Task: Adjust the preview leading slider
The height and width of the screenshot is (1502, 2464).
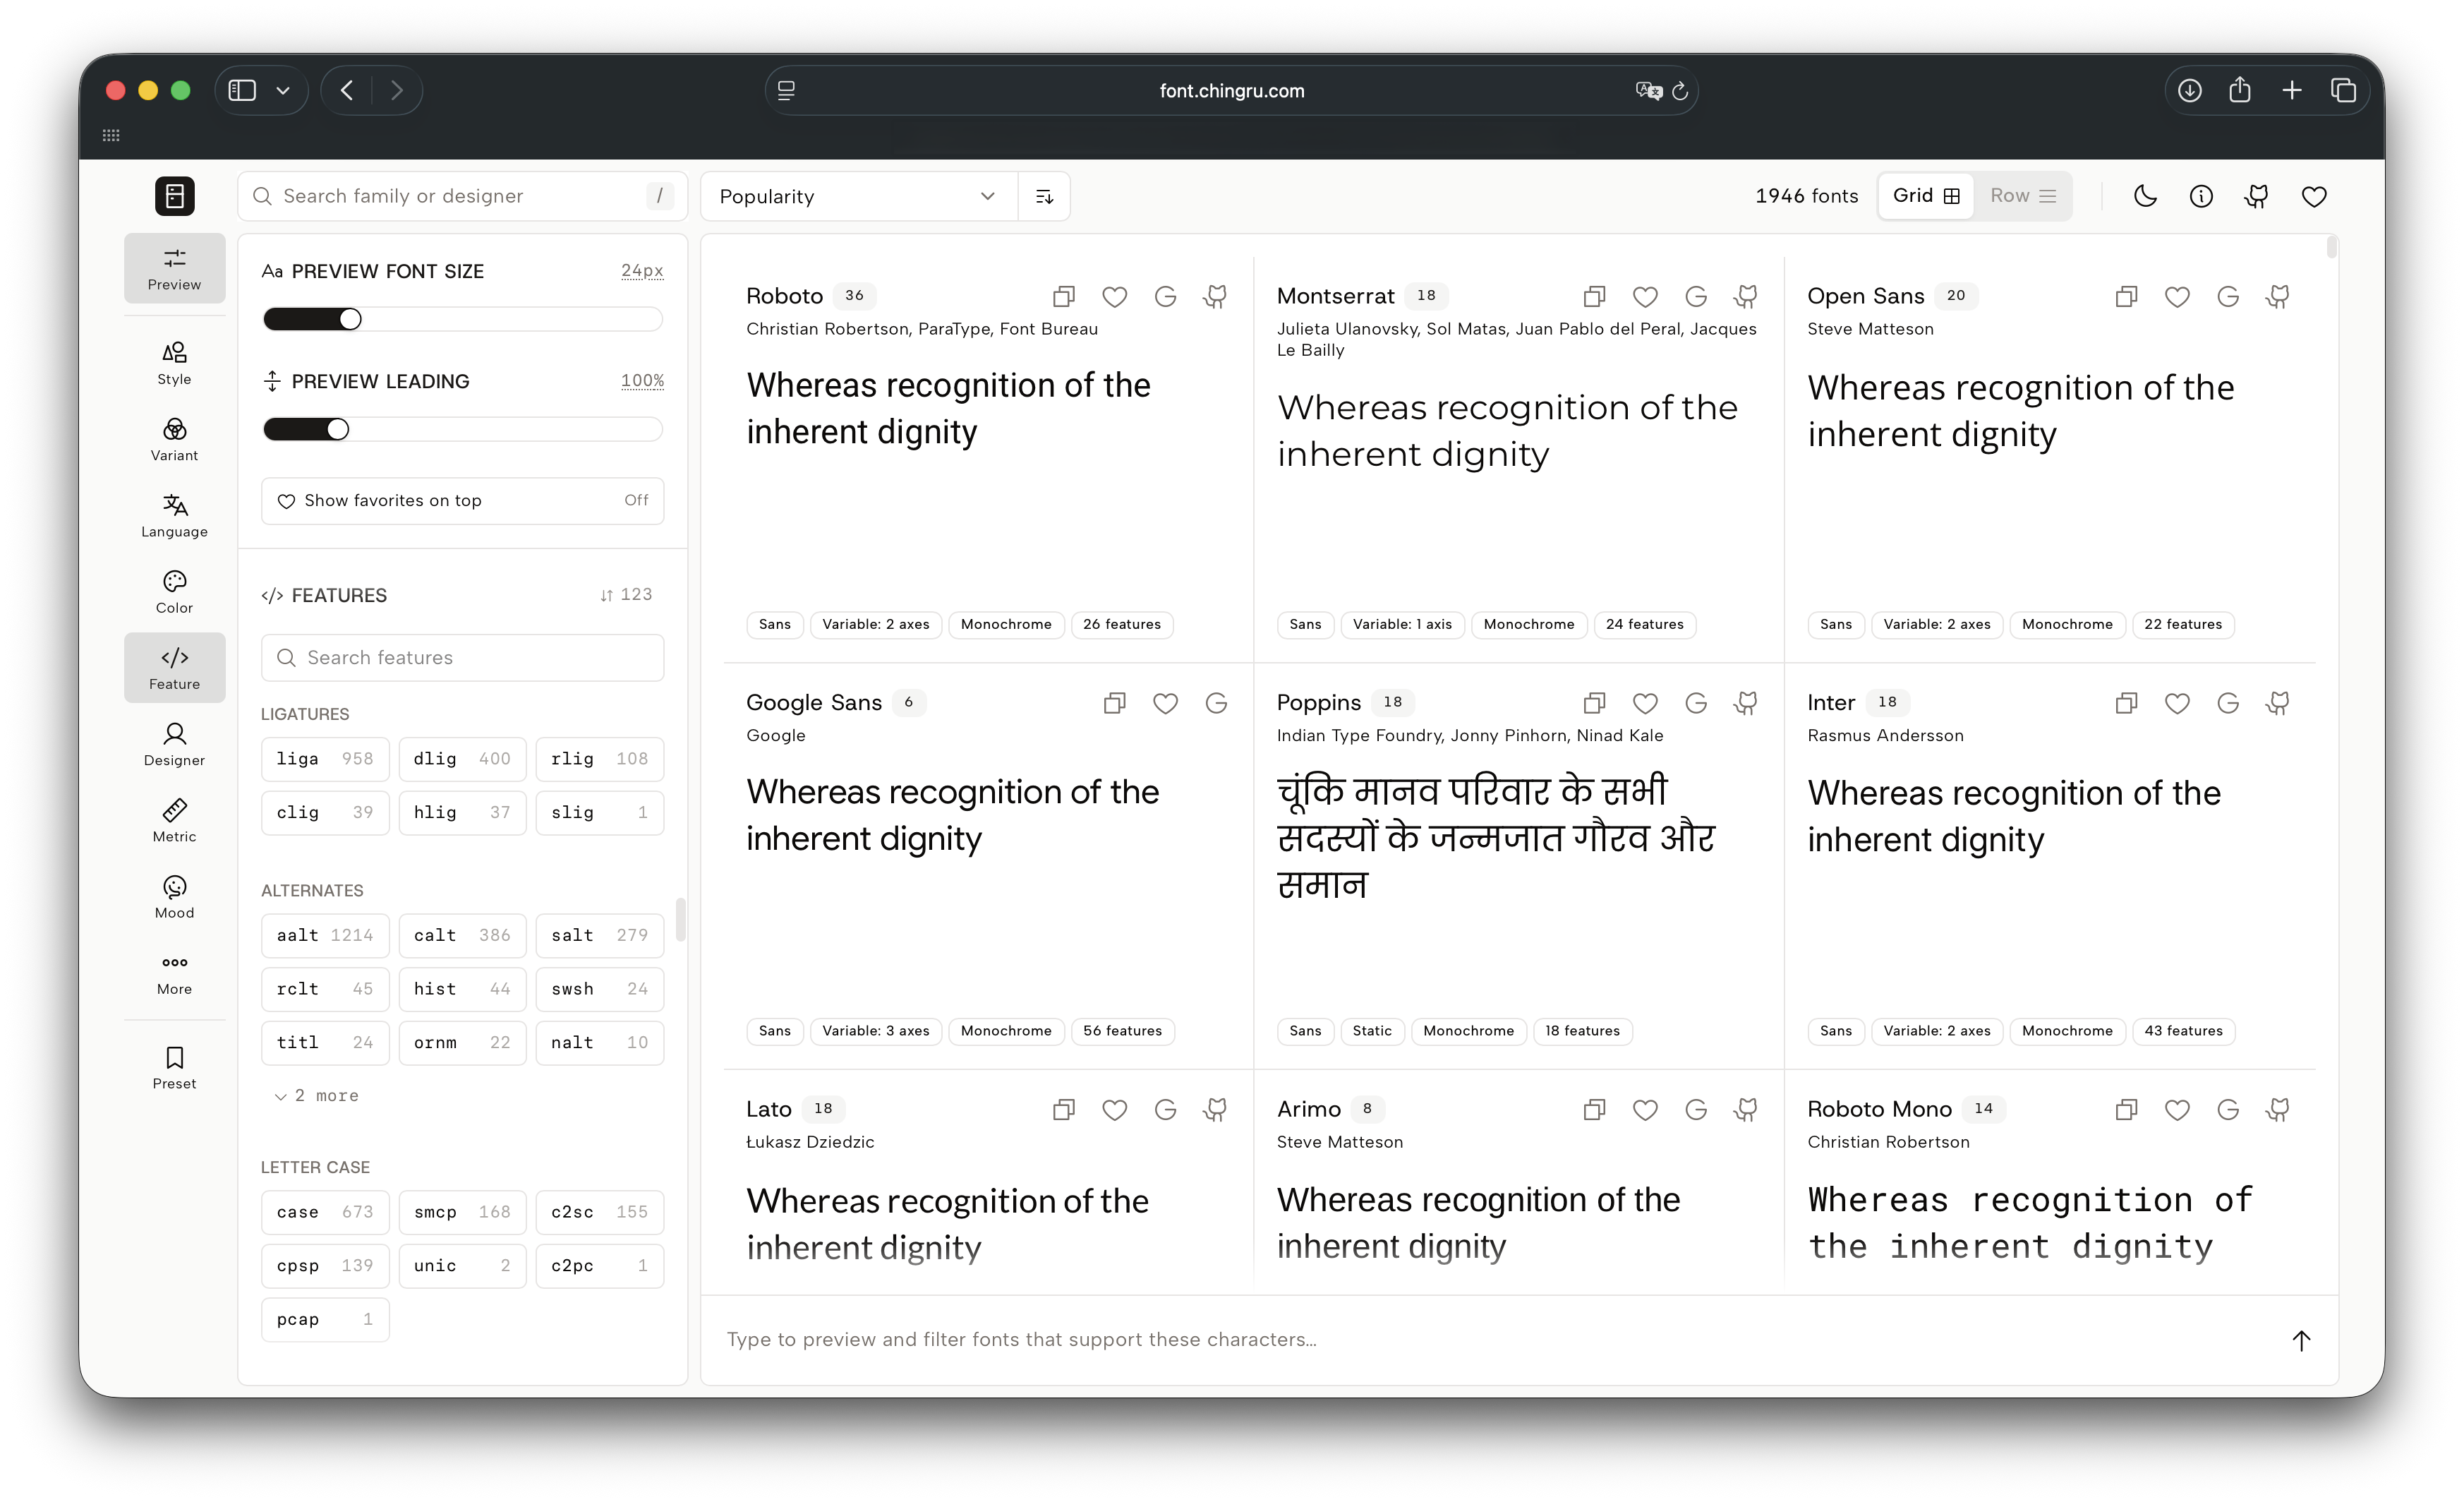Action: point(462,429)
